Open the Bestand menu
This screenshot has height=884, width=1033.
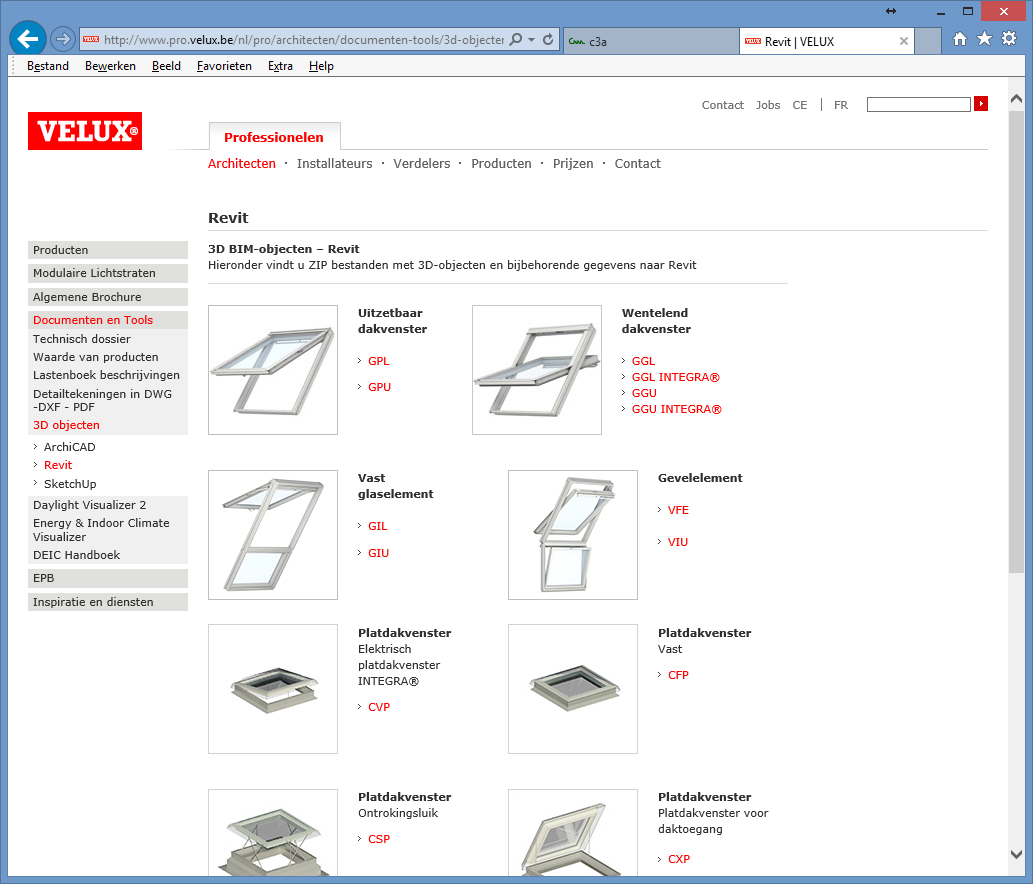coord(47,66)
